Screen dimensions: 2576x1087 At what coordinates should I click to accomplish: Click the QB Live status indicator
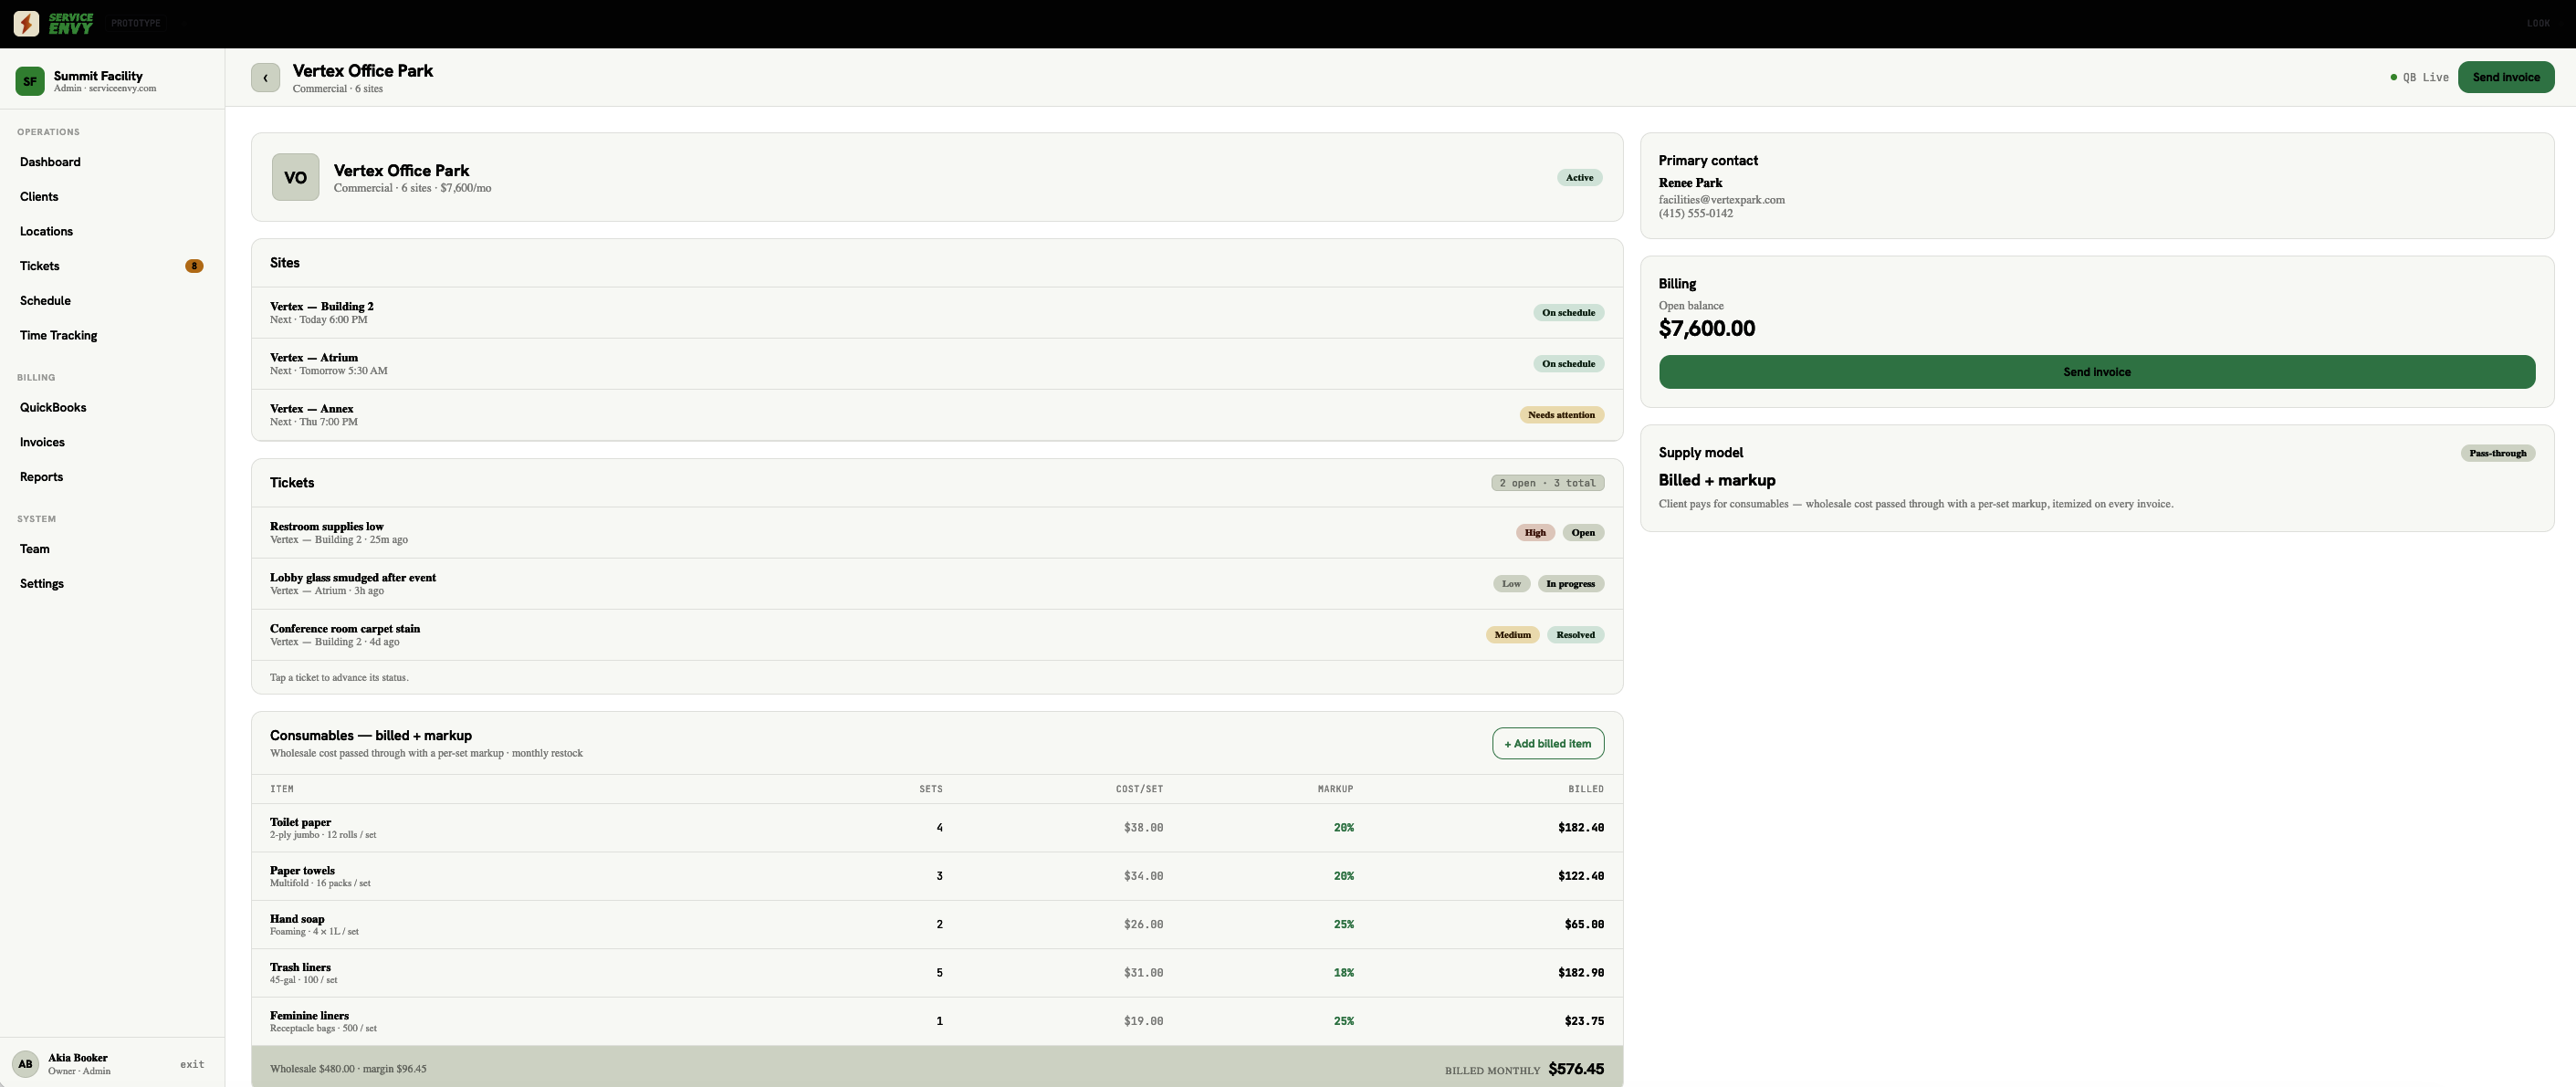(x=2419, y=77)
